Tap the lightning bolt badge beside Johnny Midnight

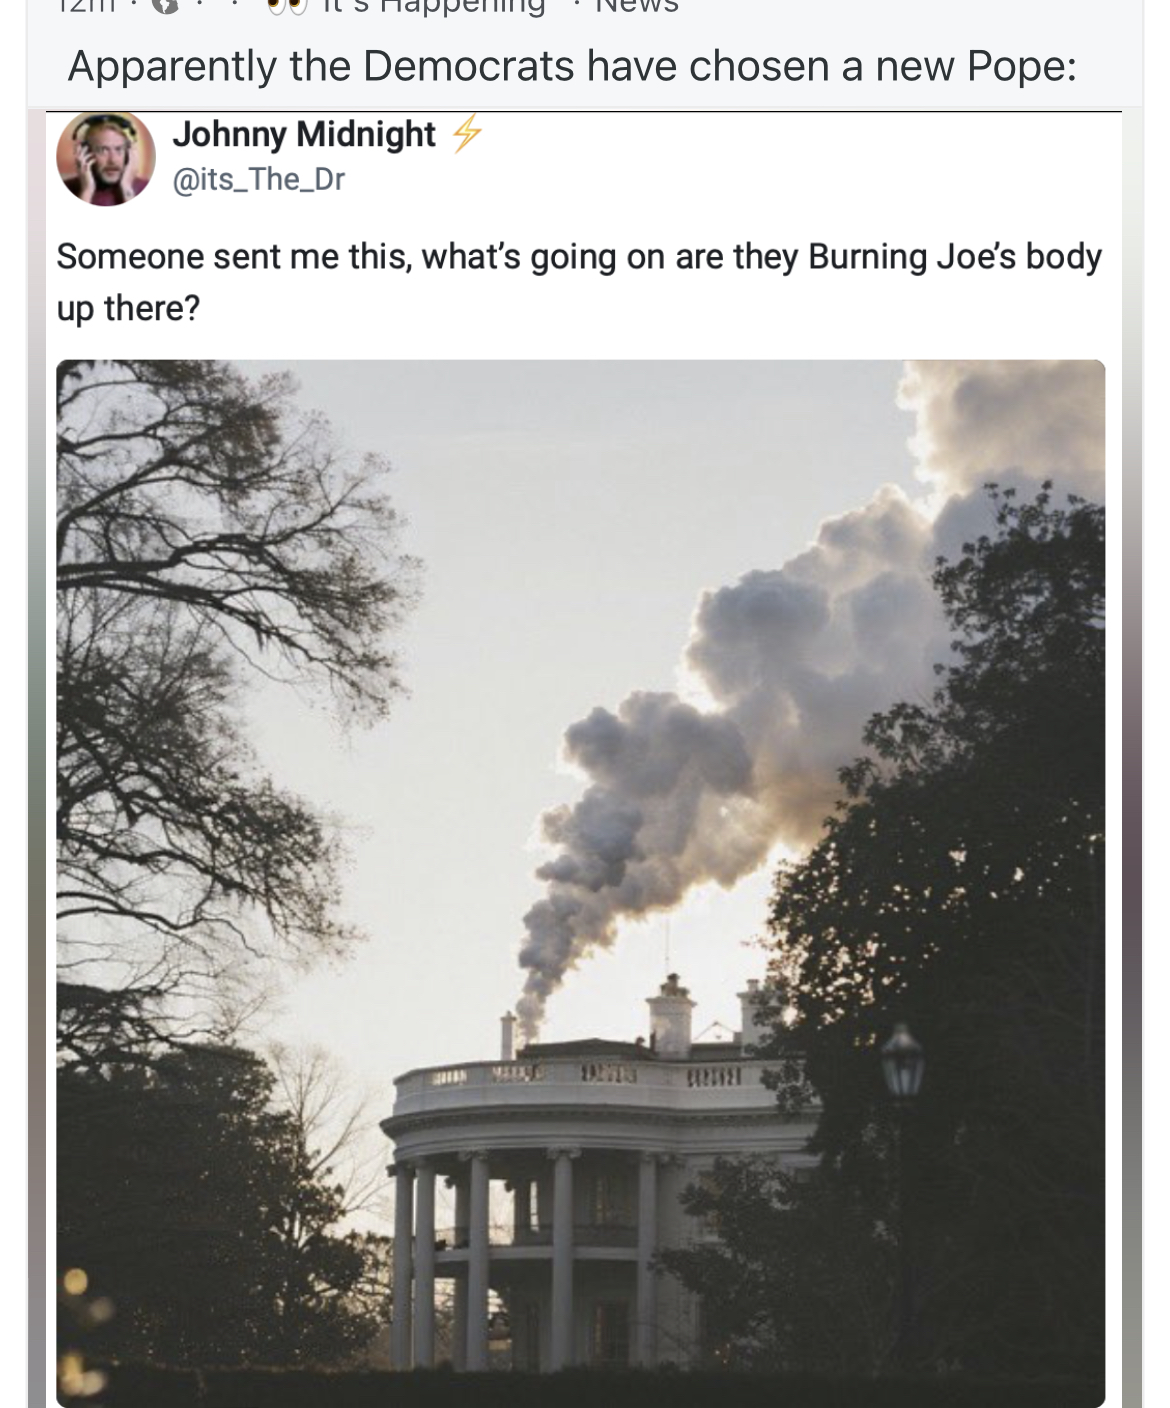point(465,135)
